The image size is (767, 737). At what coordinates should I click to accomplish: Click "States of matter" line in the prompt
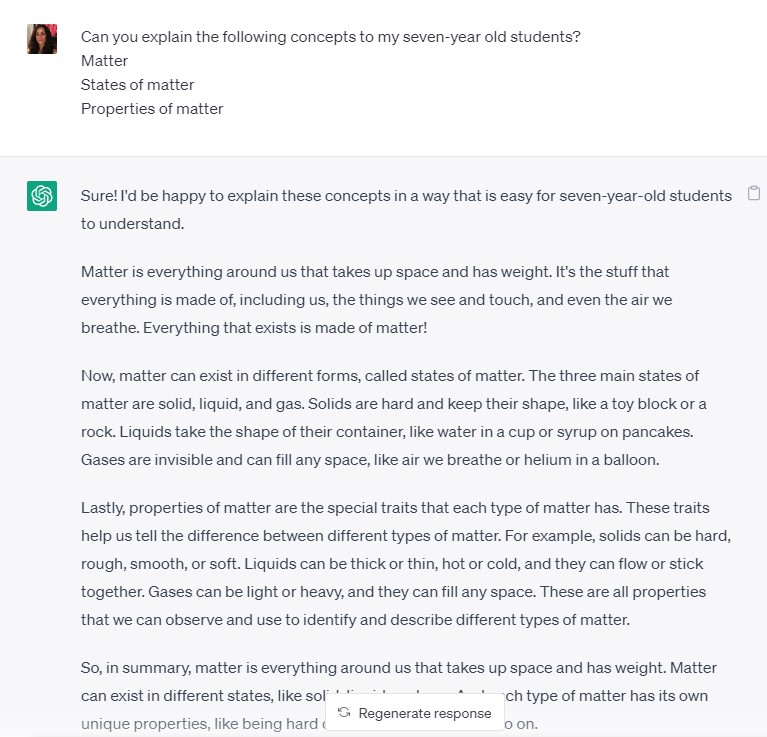137,85
